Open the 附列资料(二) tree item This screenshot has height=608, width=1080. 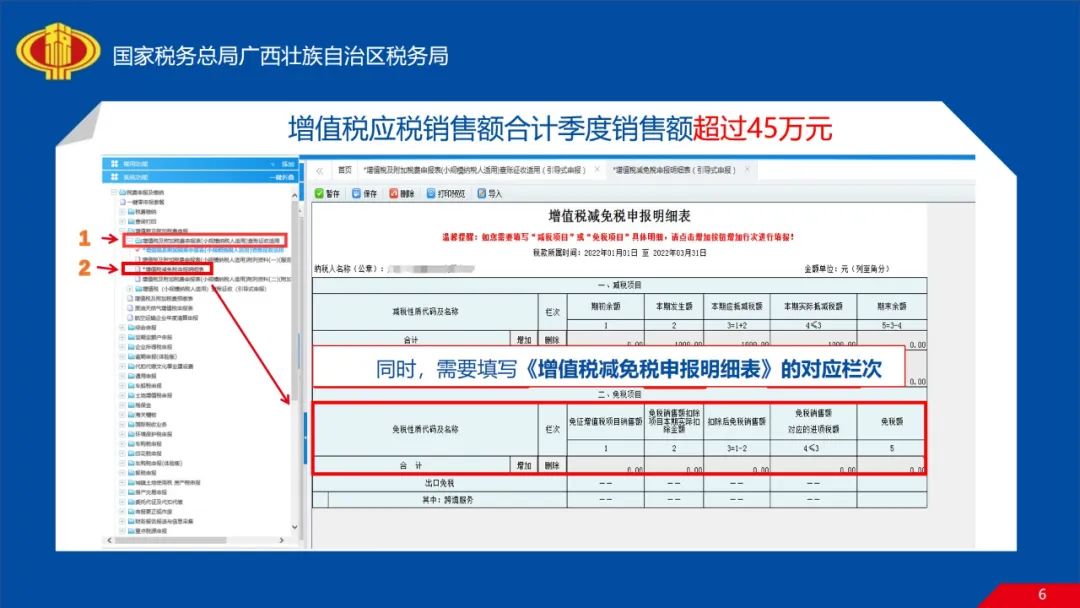(215, 280)
